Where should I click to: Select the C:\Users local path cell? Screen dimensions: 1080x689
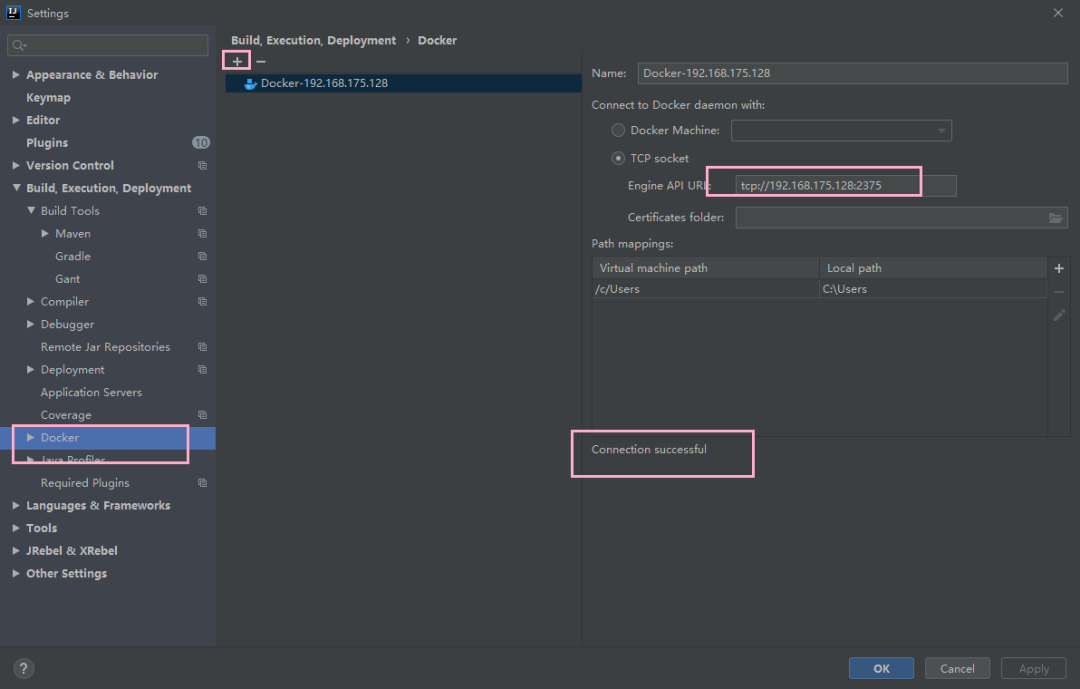coord(933,289)
